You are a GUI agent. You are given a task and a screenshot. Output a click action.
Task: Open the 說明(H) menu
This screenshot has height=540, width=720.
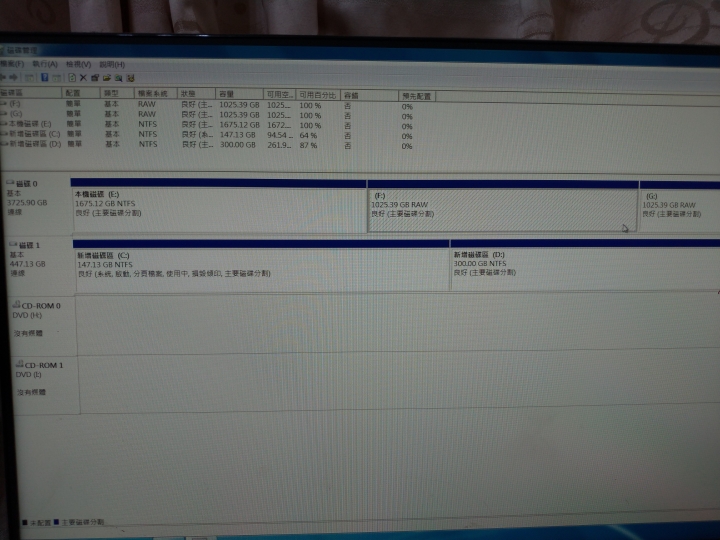pos(112,64)
